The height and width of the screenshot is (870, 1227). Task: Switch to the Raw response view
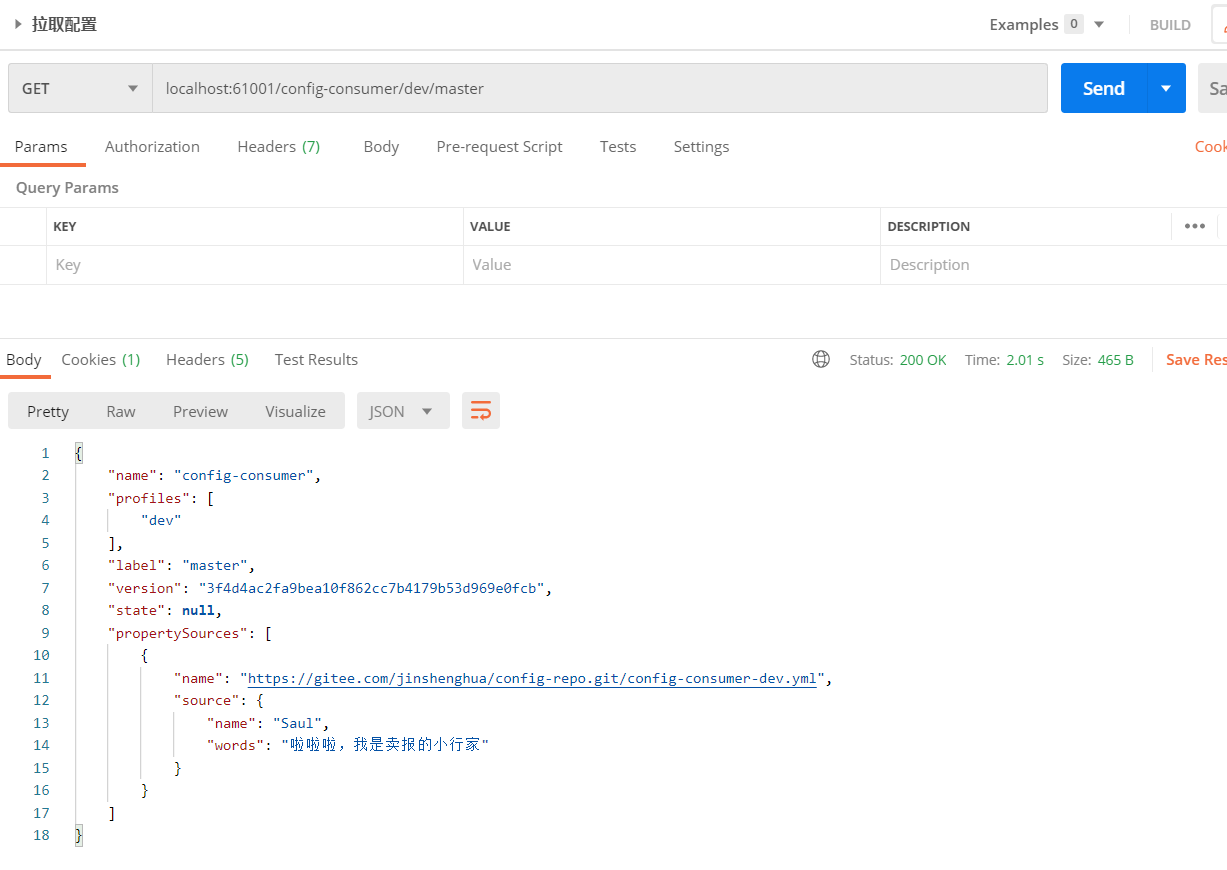[121, 411]
